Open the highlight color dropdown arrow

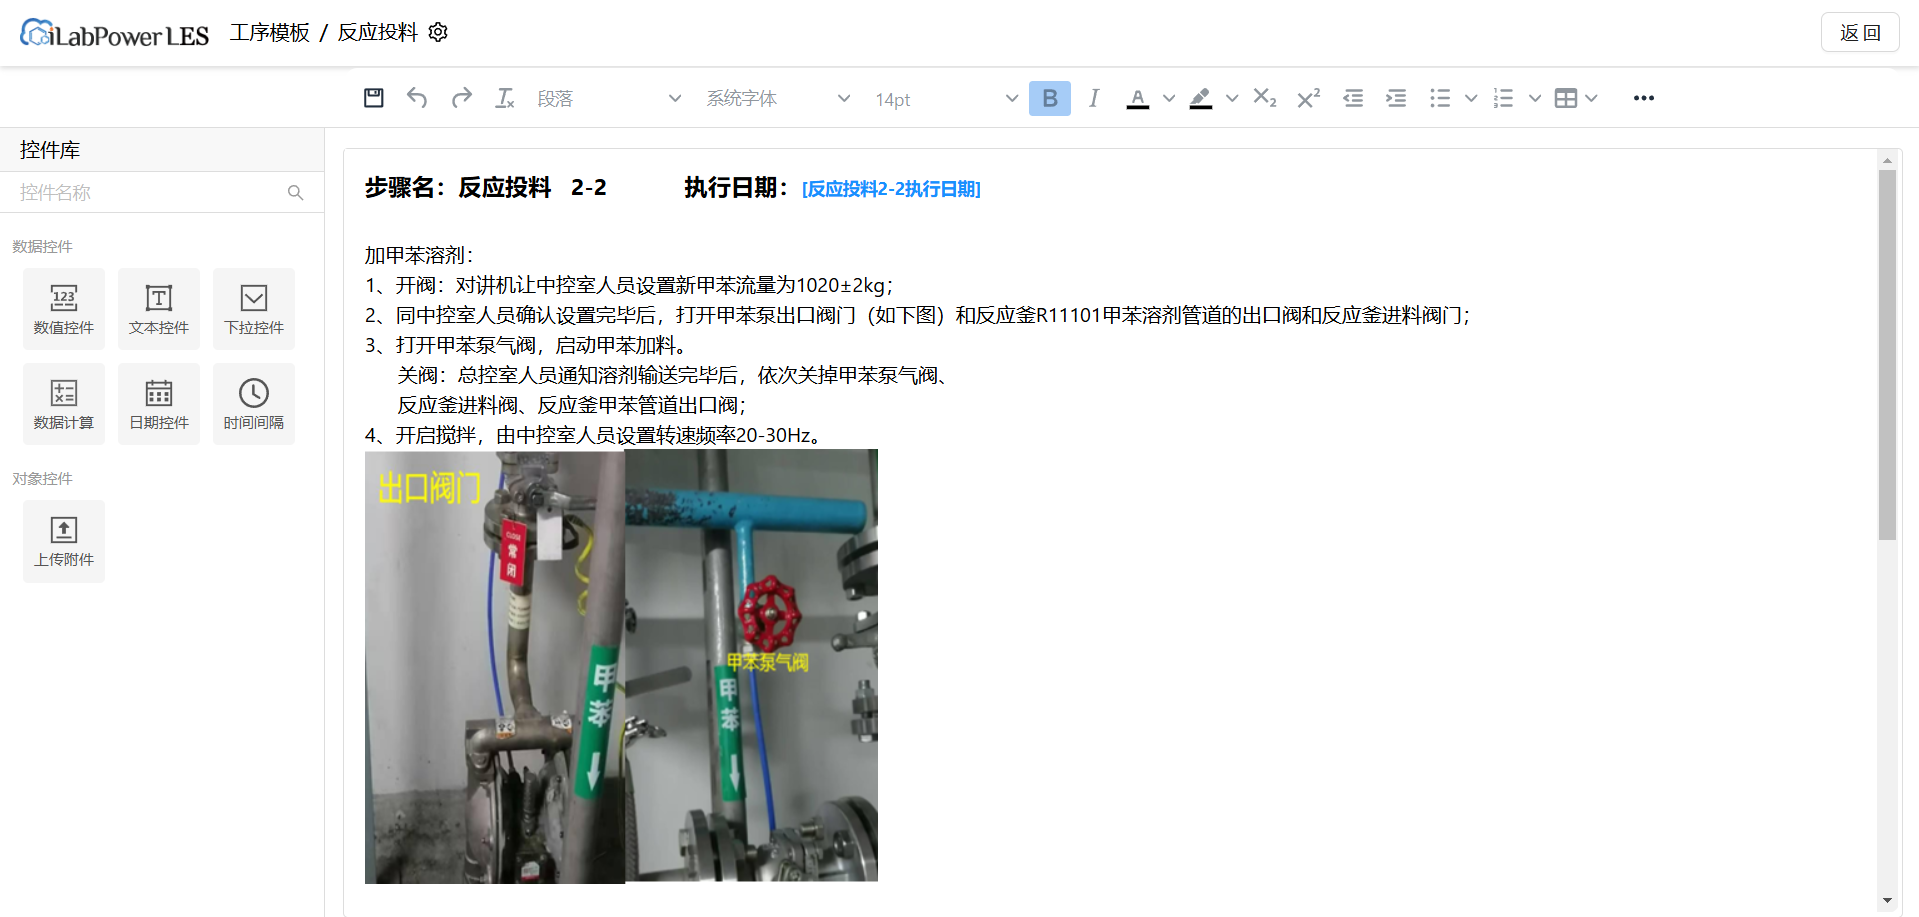click(x=1232, y=98)
